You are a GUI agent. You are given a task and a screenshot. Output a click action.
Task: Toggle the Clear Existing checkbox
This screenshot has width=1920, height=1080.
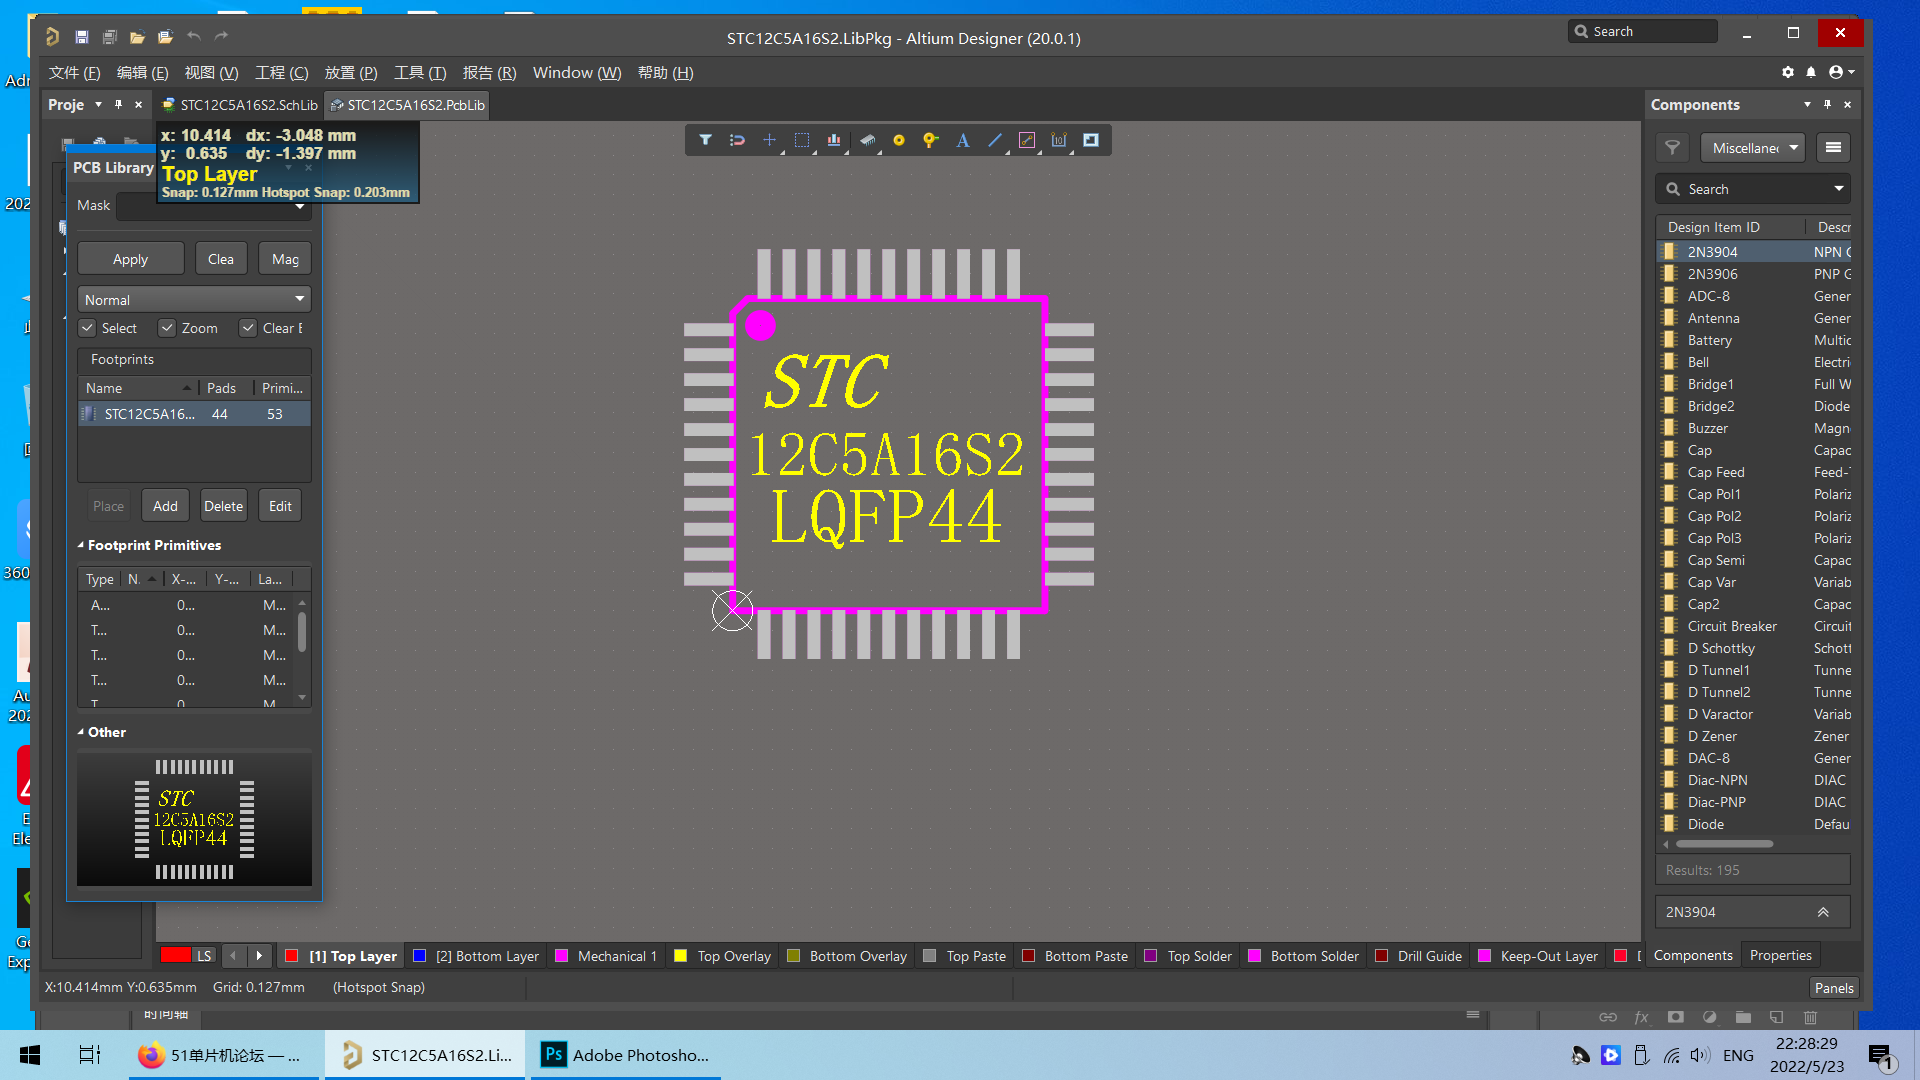(248, 328)
